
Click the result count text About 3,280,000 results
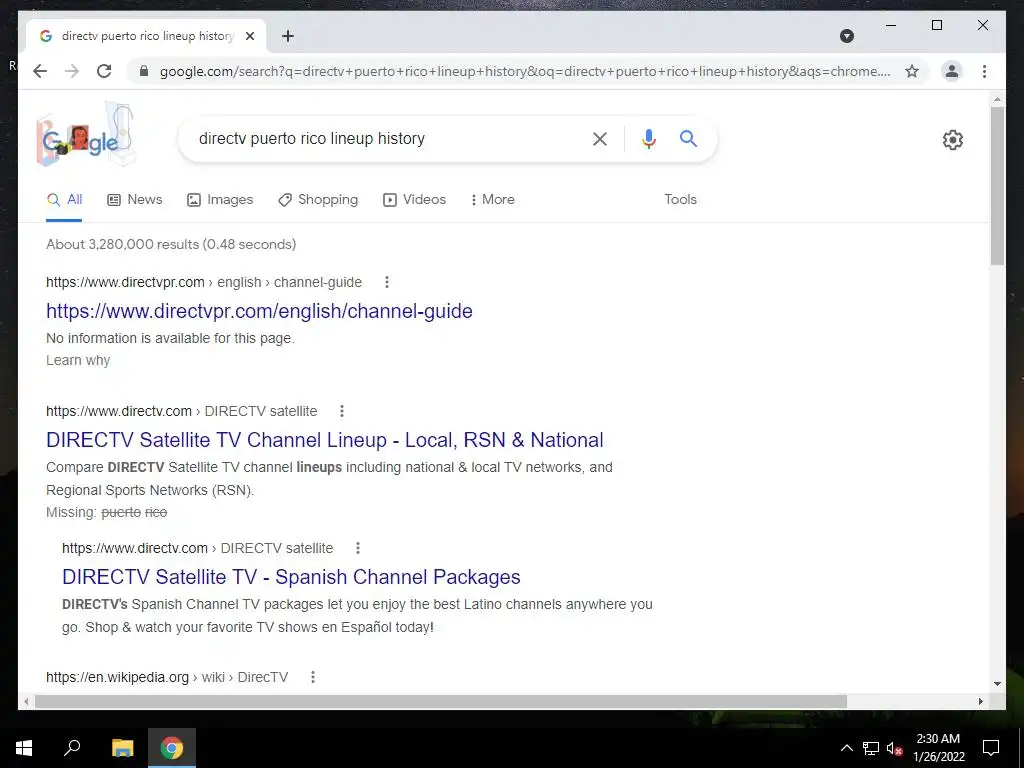coord(171,244)
